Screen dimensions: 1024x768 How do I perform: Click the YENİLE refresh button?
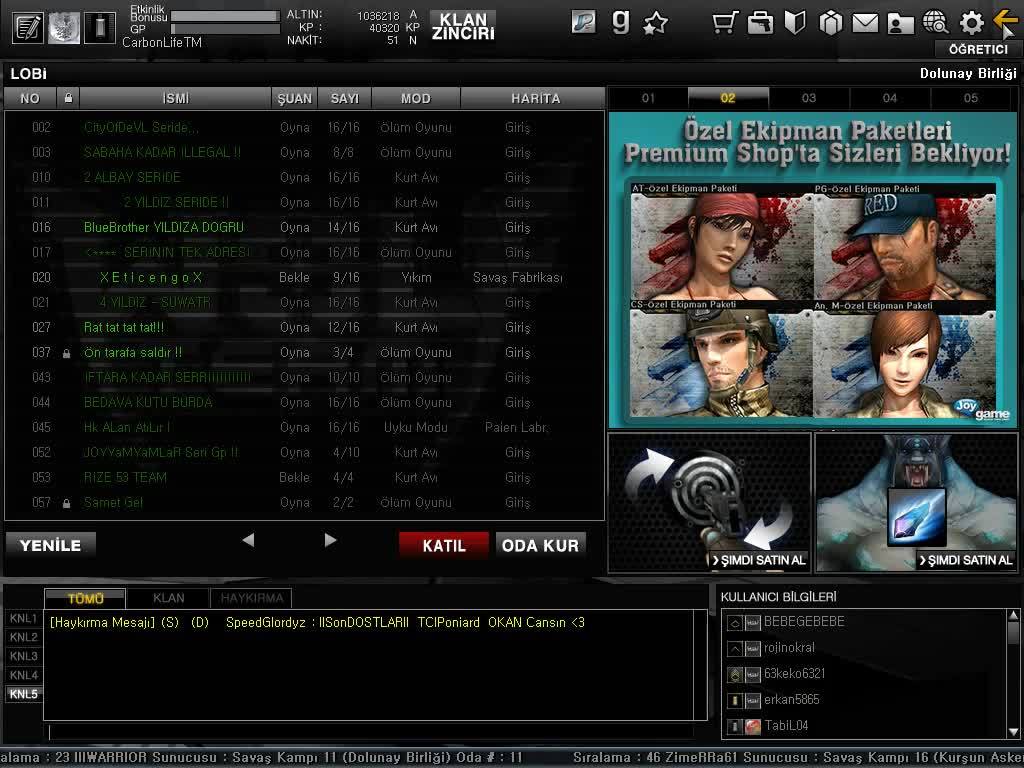pos(51,545)
